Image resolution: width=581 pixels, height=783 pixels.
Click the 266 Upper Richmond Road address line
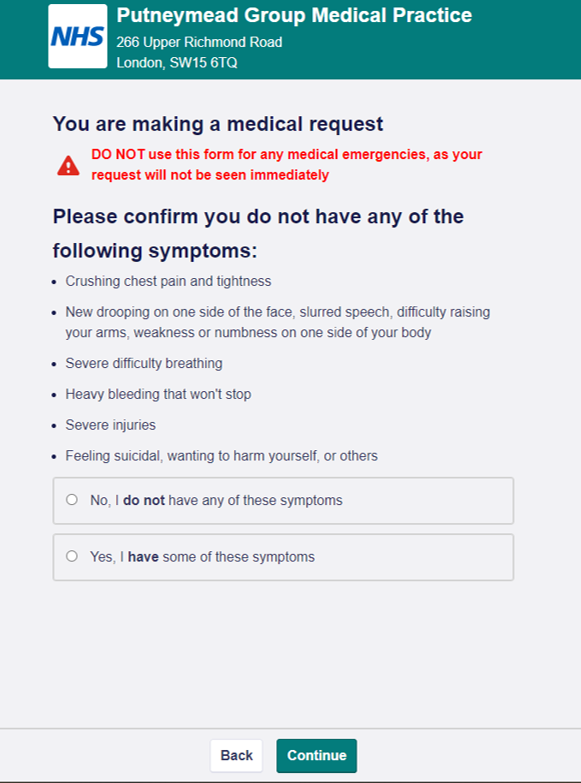[x=199, y=42]
